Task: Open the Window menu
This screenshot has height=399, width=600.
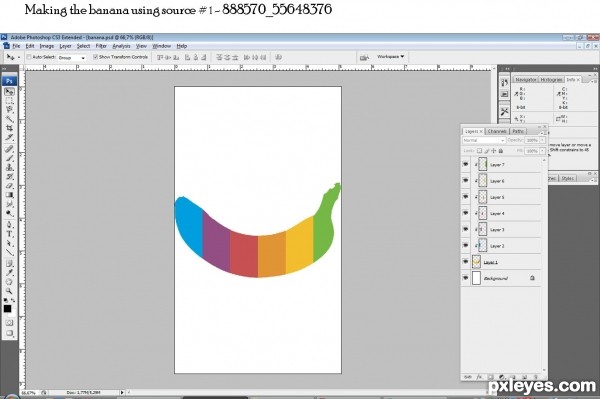Action: pos(161,46)
